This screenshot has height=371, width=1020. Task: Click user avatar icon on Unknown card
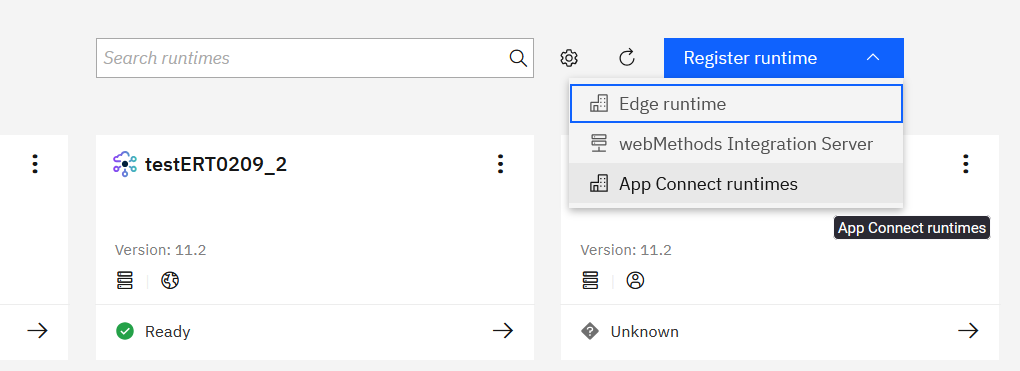636,281
